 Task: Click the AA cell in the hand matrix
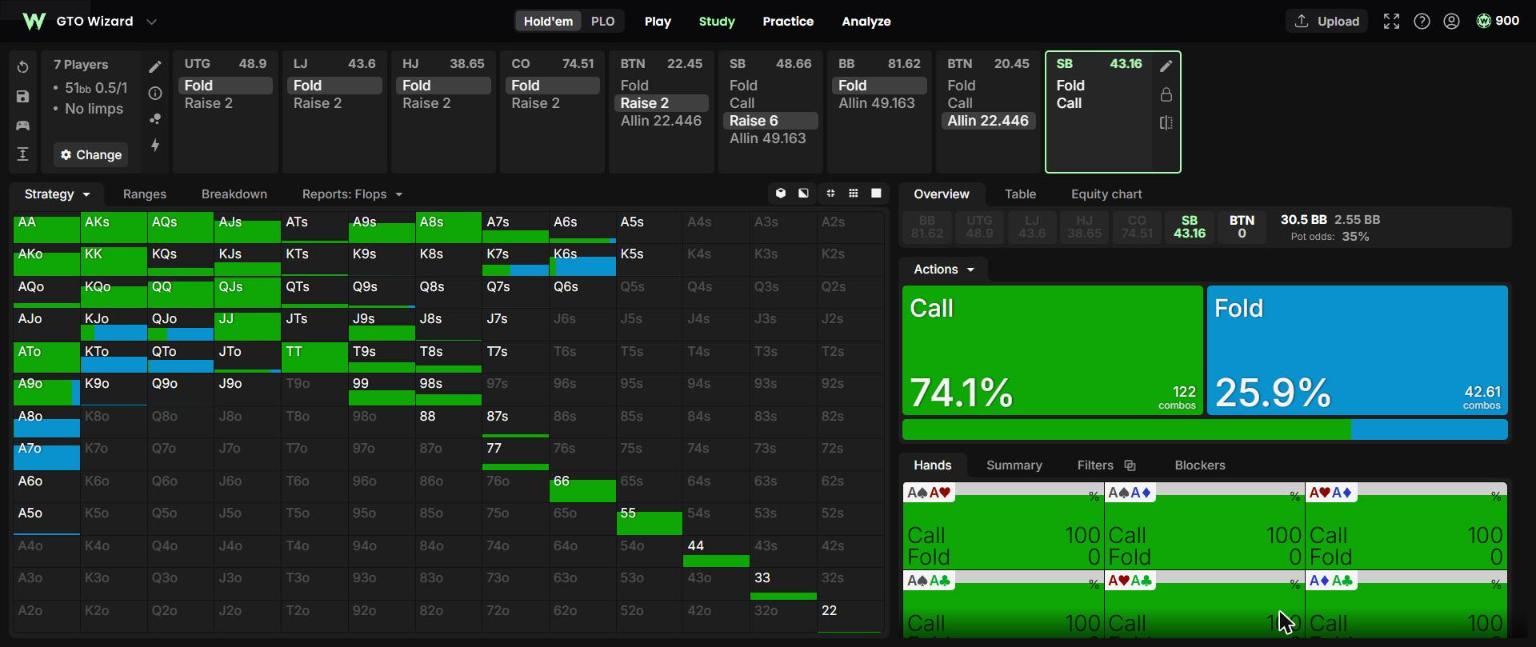tap(47, 227)
